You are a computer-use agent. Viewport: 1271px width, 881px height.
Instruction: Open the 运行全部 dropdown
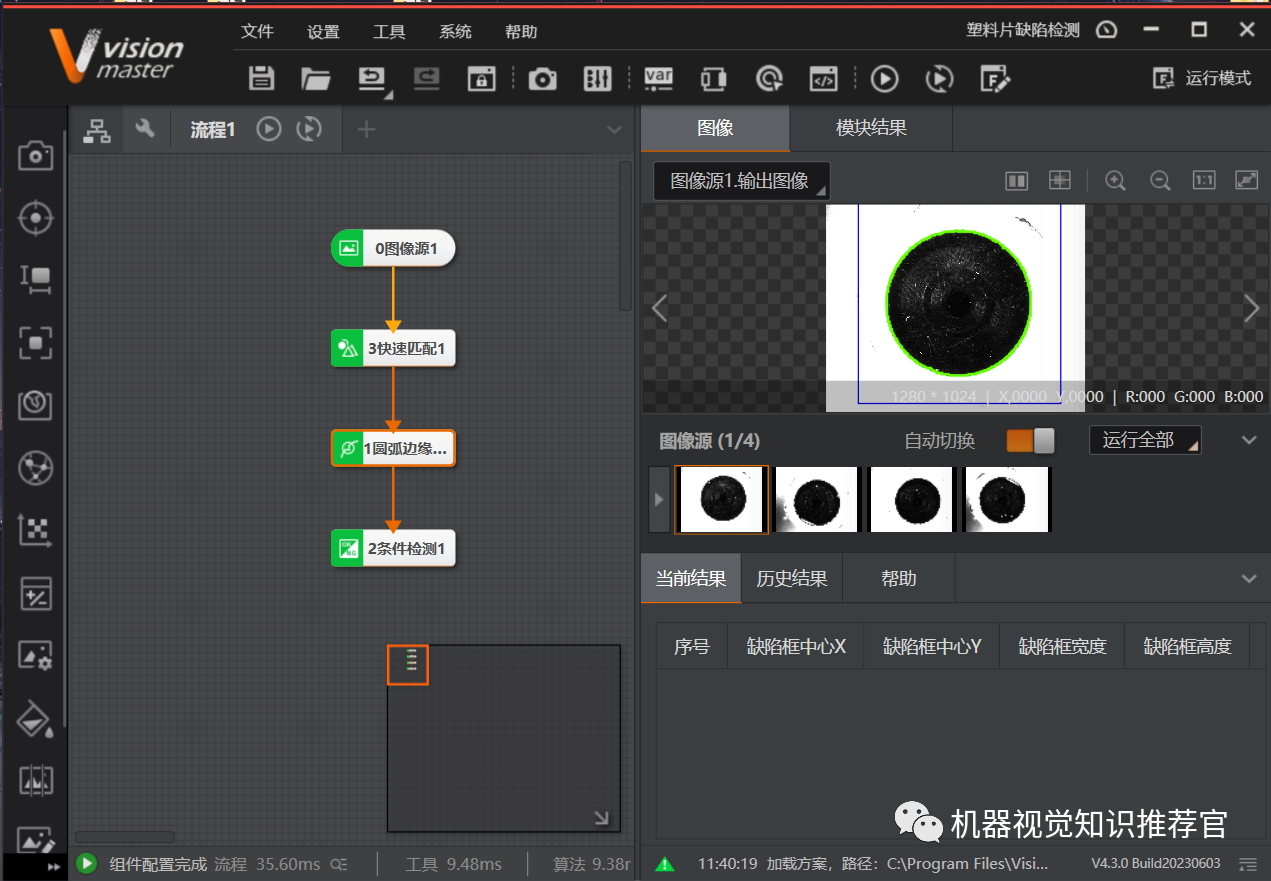pos(1145,440)
